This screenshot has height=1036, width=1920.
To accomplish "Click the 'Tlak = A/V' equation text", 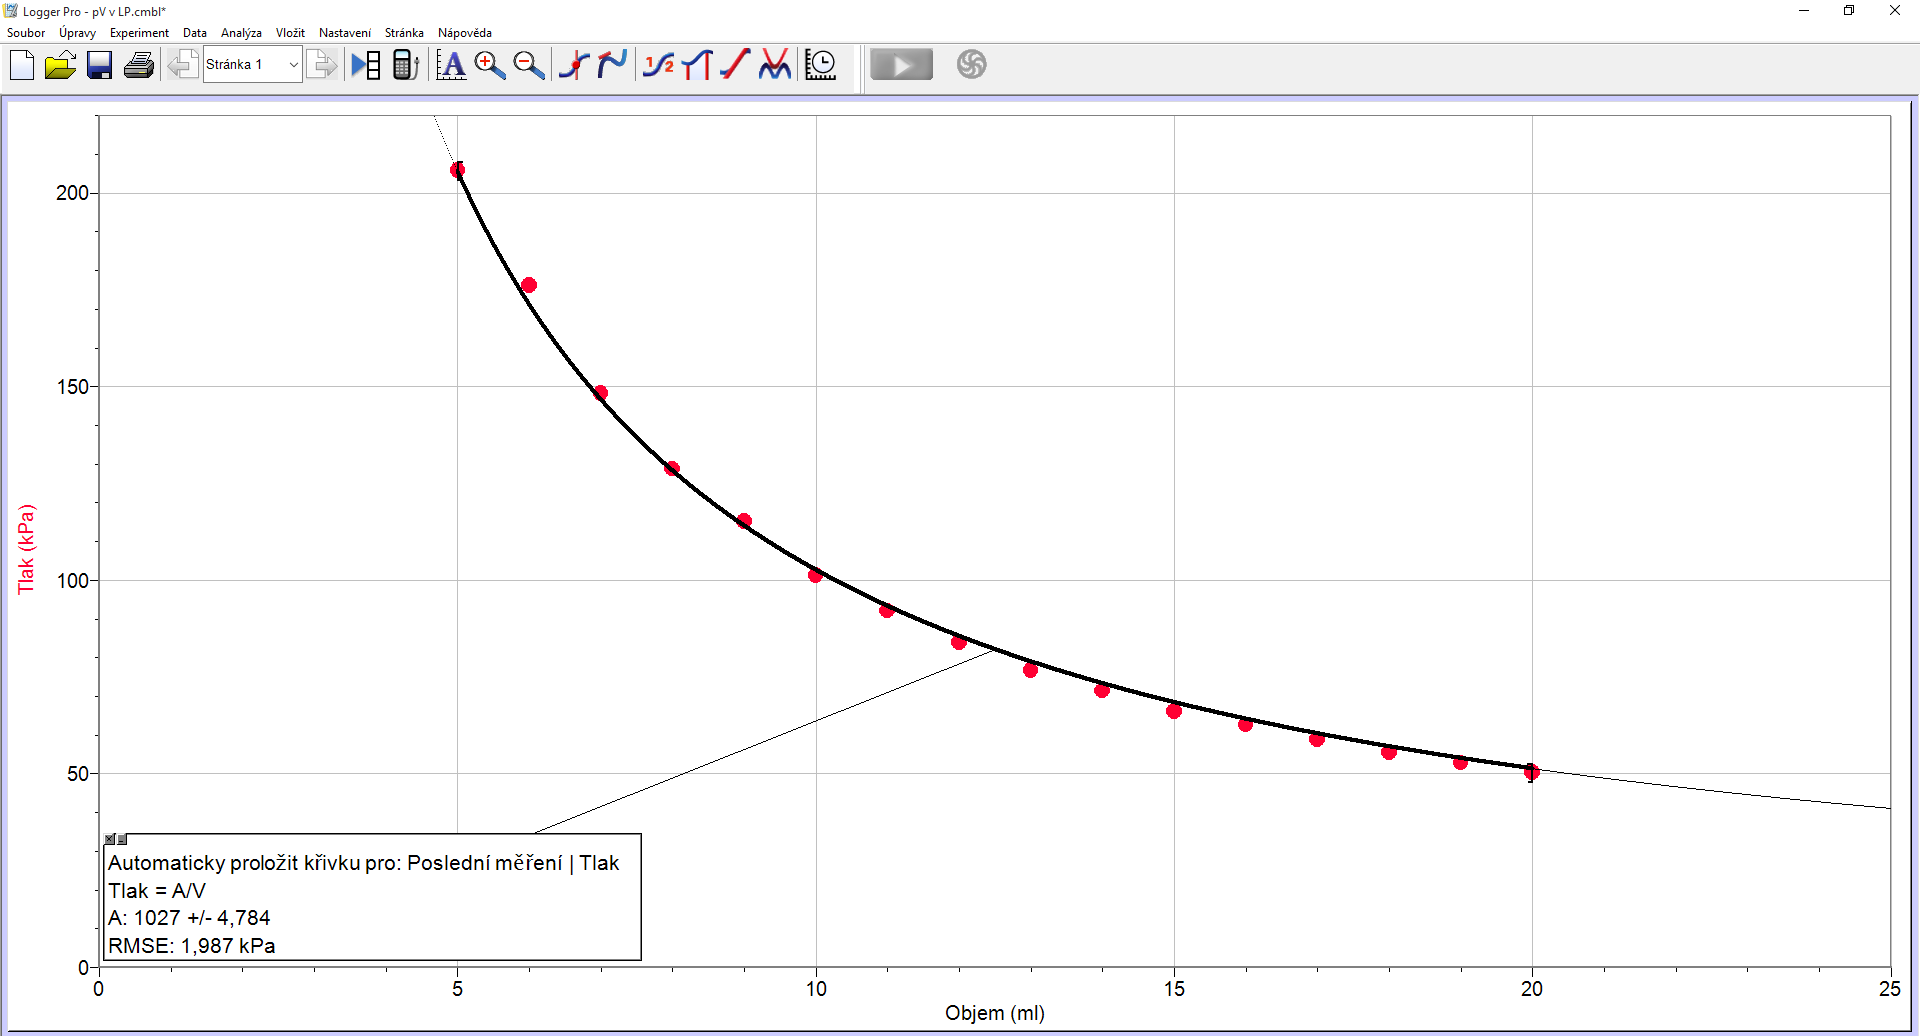I will (x=157, y=891).
